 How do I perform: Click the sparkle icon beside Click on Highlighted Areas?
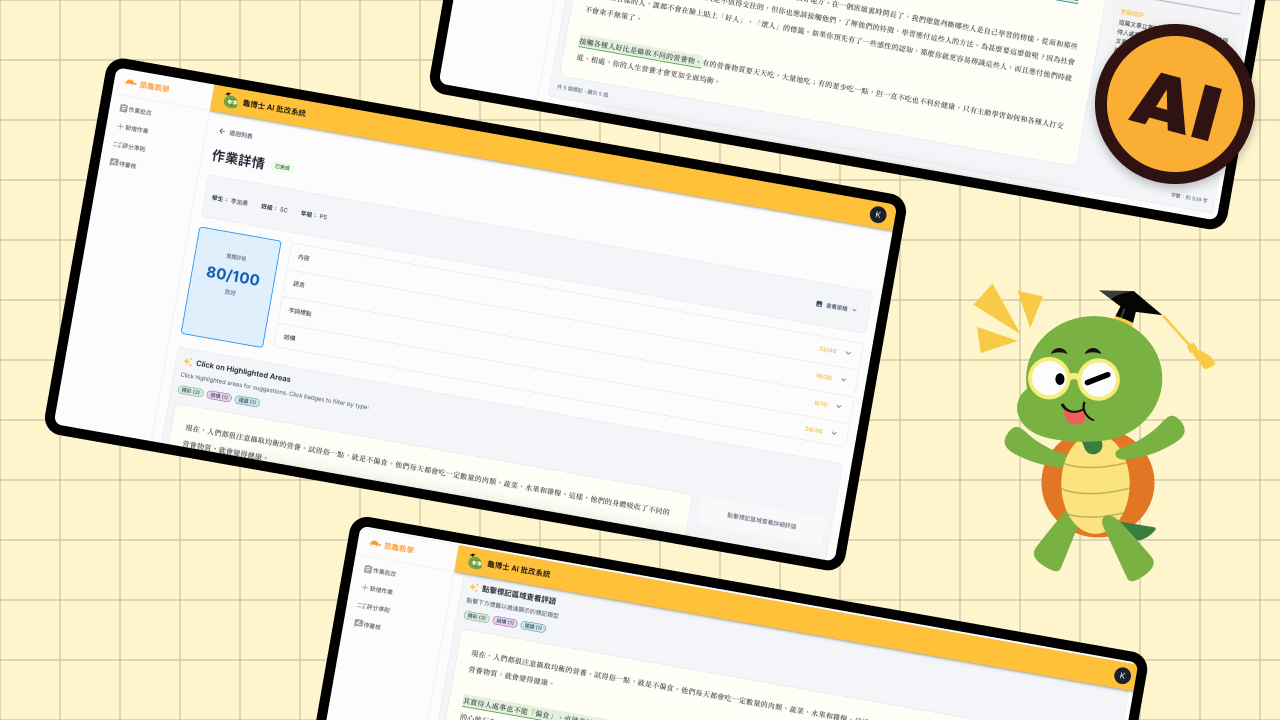click(x=187, y=361)
